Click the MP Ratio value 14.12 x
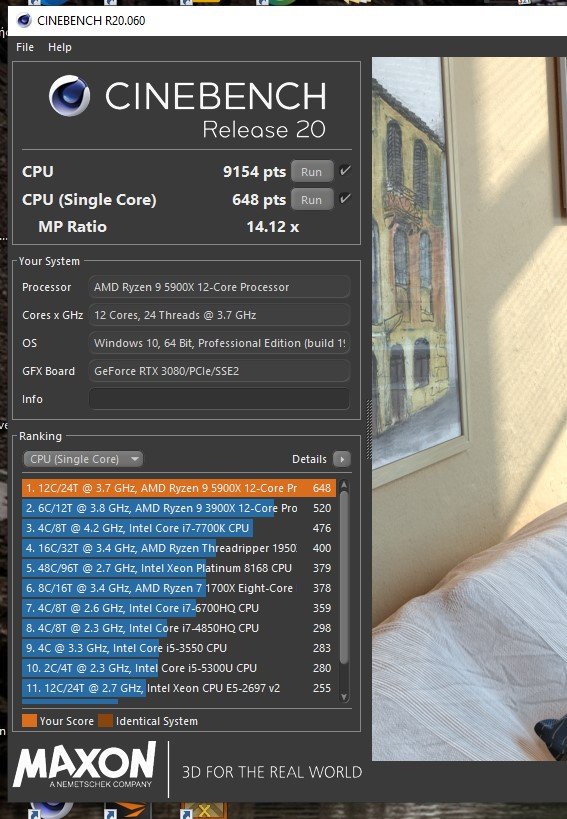 pos(273,227)
